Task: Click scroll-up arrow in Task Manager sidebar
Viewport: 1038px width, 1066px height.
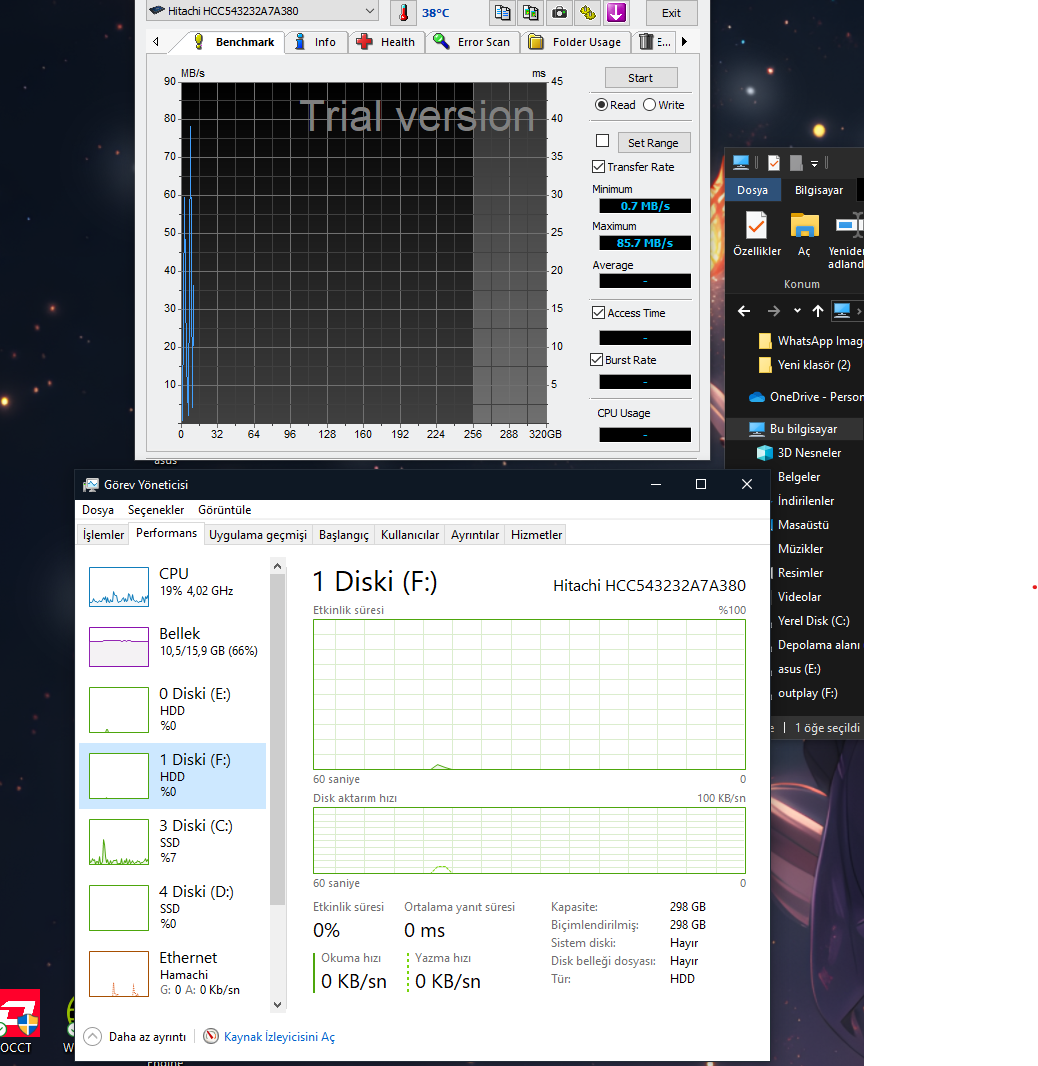Action: pyautogui.click(x=277, y=566)
